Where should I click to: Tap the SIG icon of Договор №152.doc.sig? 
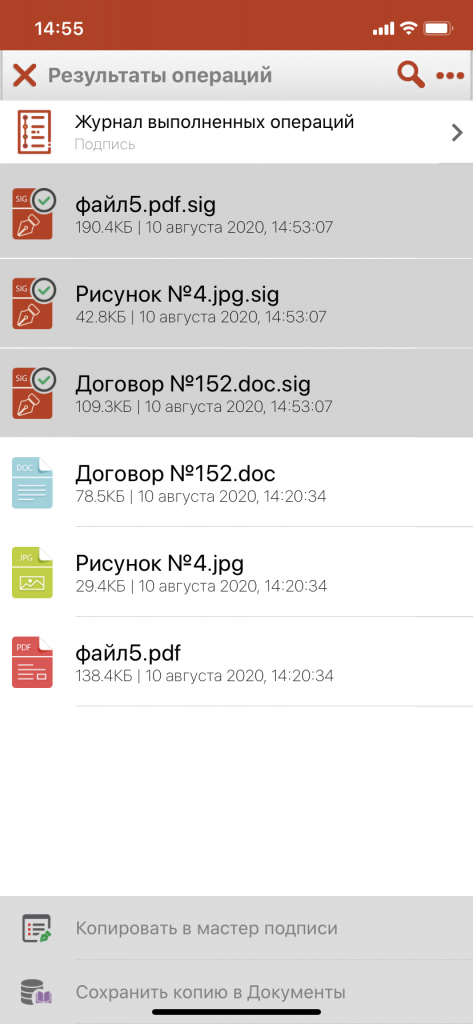[x=34, y=393]
